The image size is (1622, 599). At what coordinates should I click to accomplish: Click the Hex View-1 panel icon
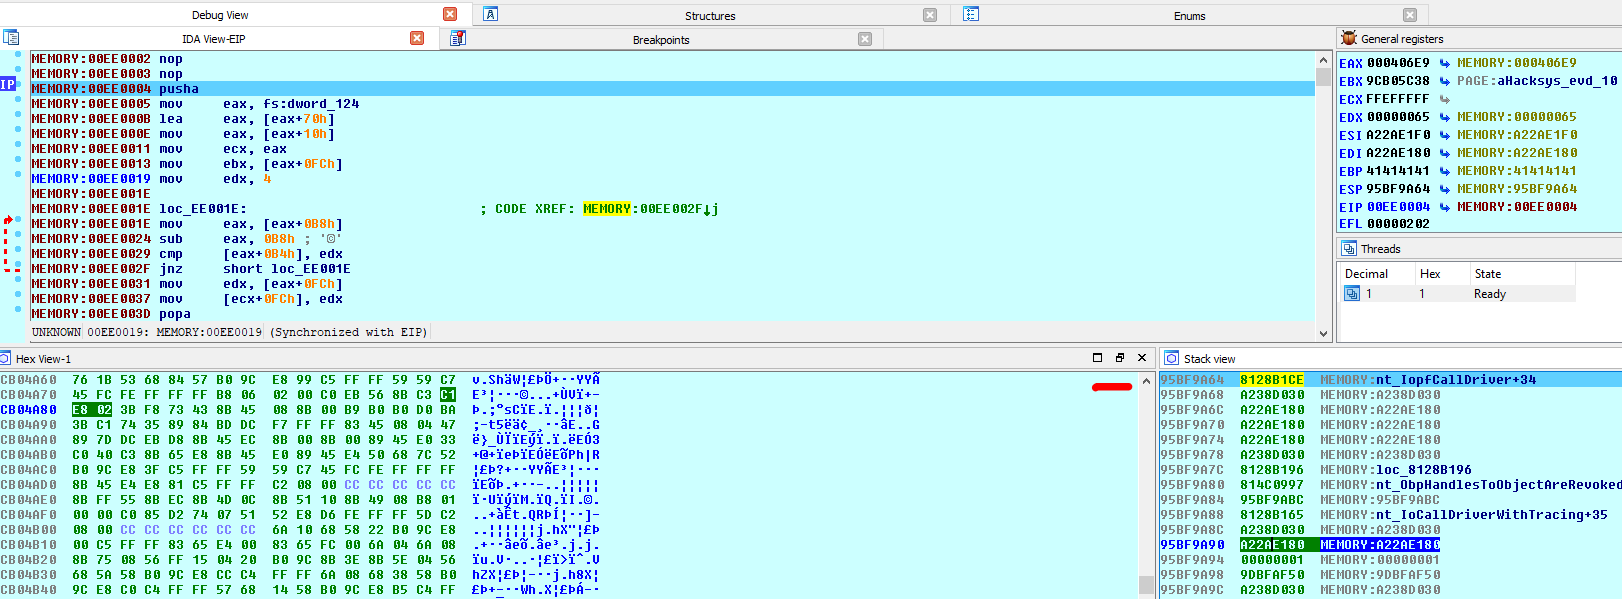tap(6, 358)
